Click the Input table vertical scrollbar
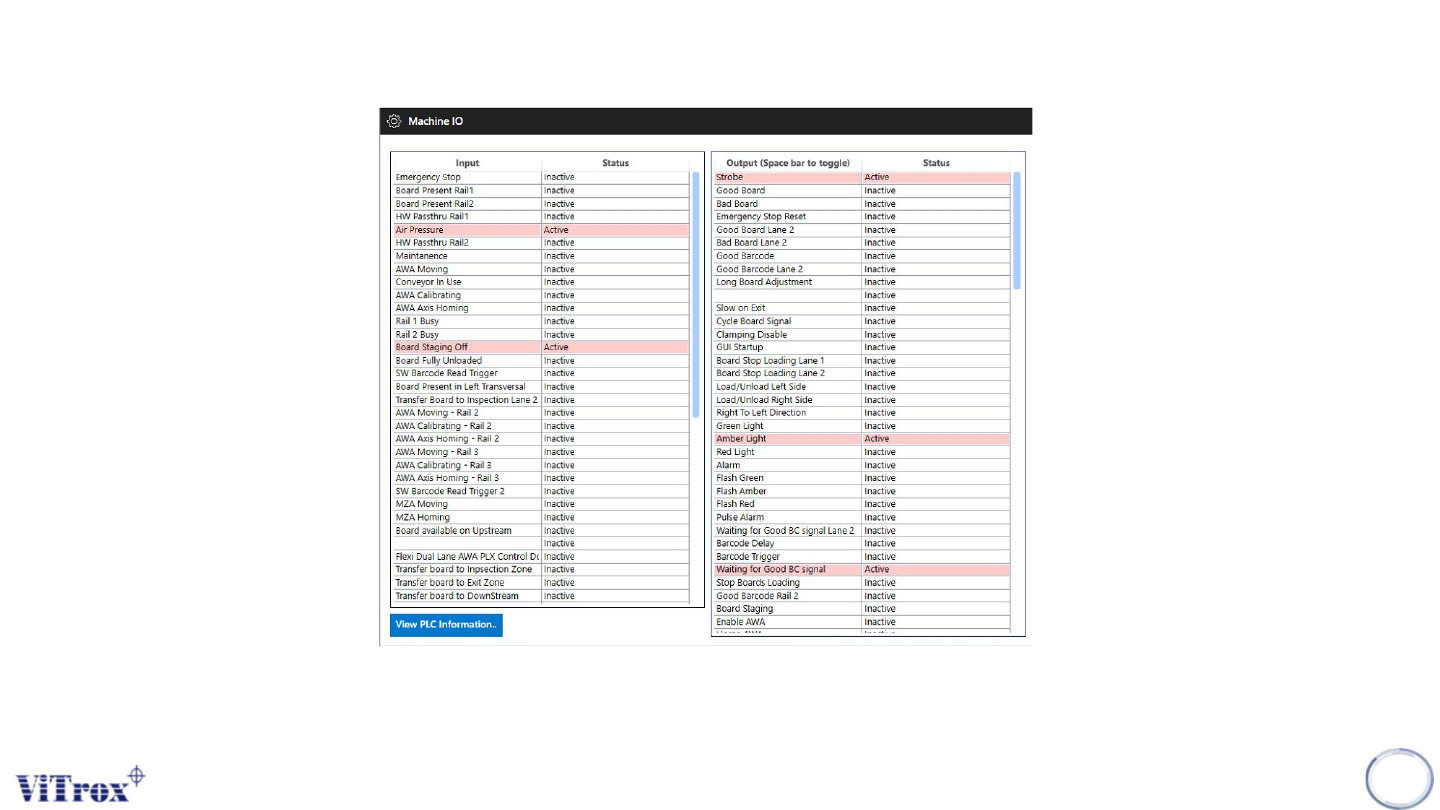The image size is (1440, 810). (696, 294)
